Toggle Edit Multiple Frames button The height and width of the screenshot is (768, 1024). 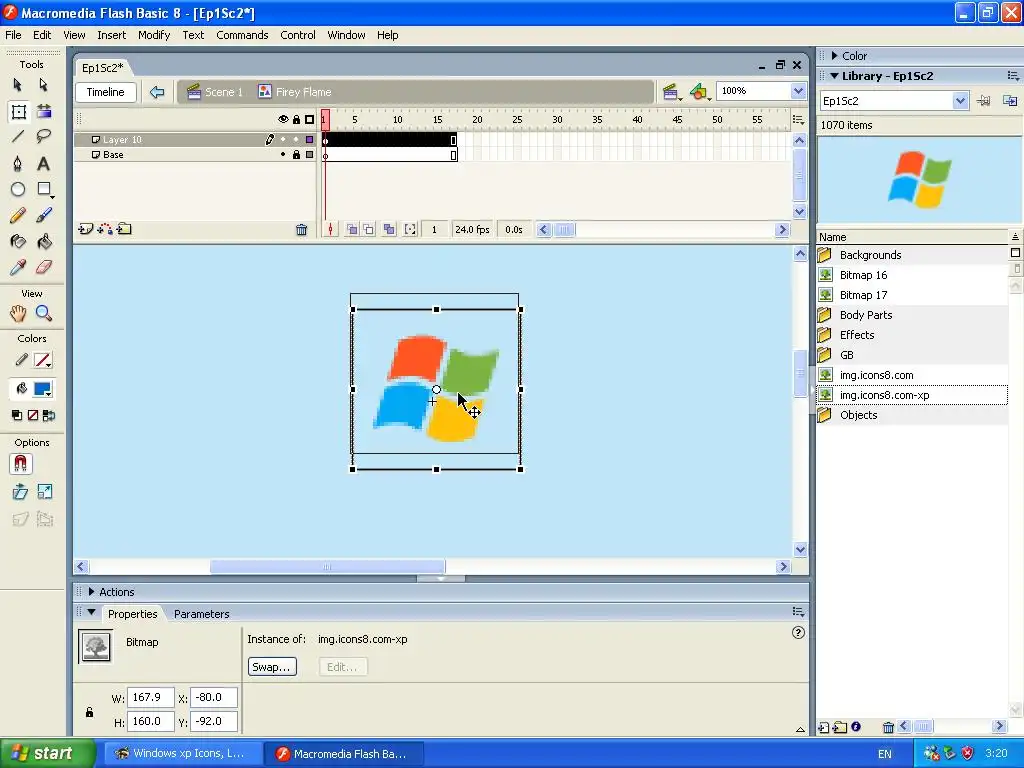389,229
